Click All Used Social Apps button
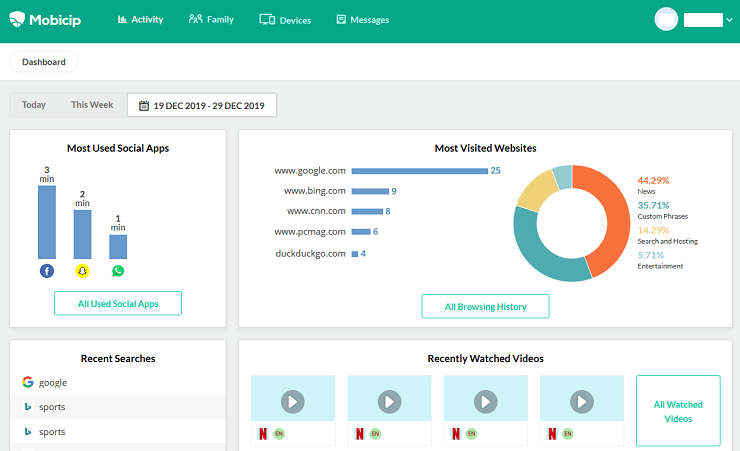The width and height of the screenshot is (740, 451). pos(118,303)
